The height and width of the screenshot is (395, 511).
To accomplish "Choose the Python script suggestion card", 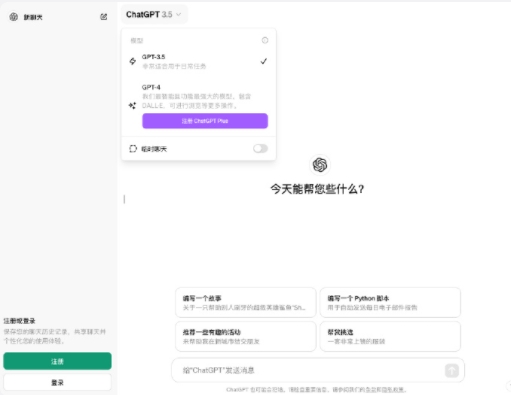I will pos(390,302).
